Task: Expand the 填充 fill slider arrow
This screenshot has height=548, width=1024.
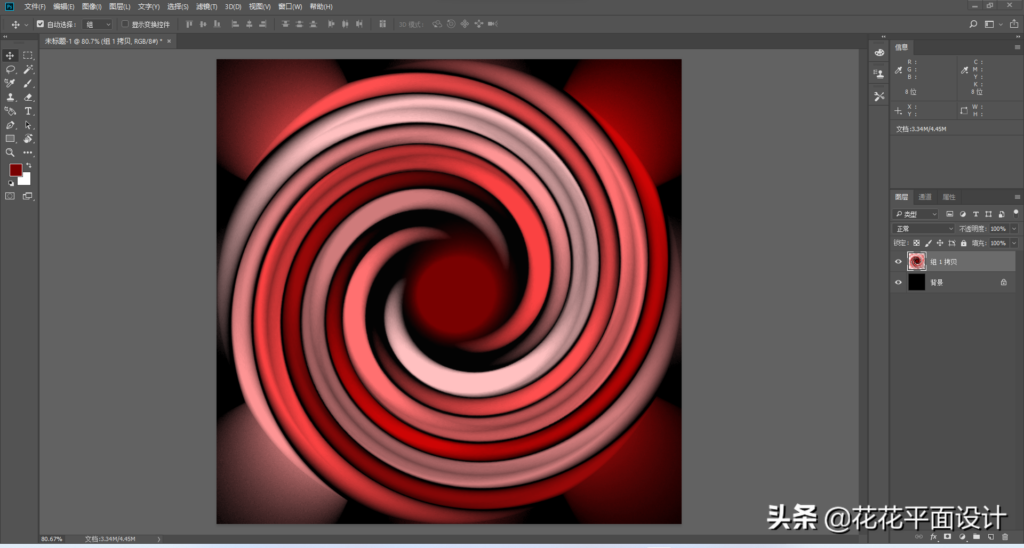Action: 1014,243
